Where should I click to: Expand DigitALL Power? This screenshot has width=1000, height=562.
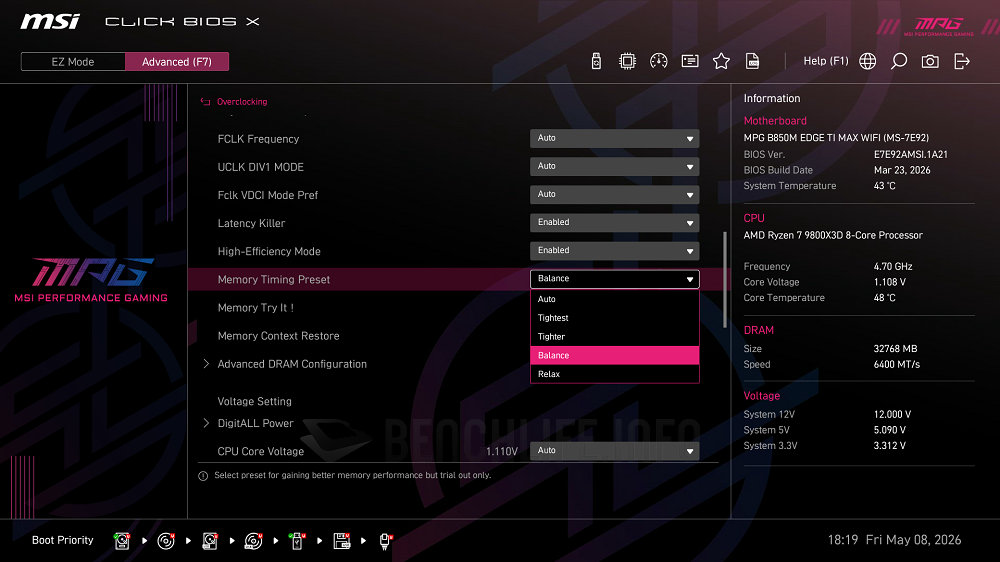[x=206, y=423]
